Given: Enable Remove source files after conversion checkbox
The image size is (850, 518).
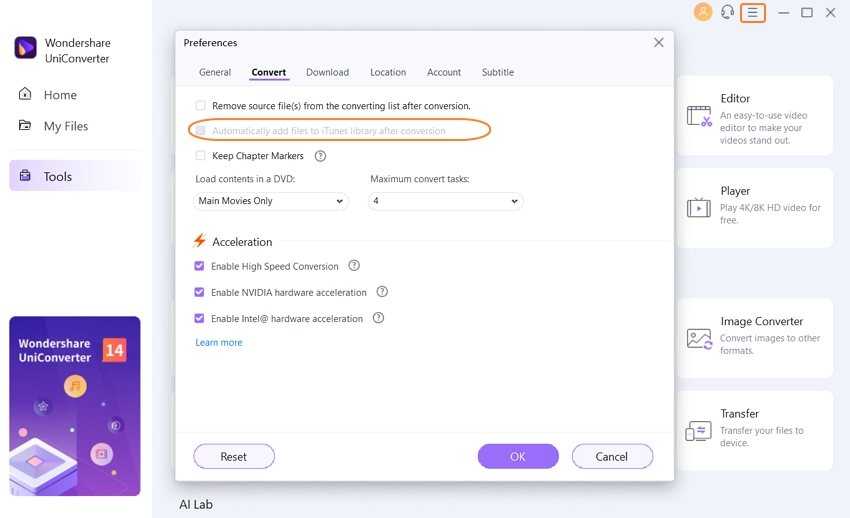Looking at the screenshot, I should pyautogui.click(x=201, y=105).
